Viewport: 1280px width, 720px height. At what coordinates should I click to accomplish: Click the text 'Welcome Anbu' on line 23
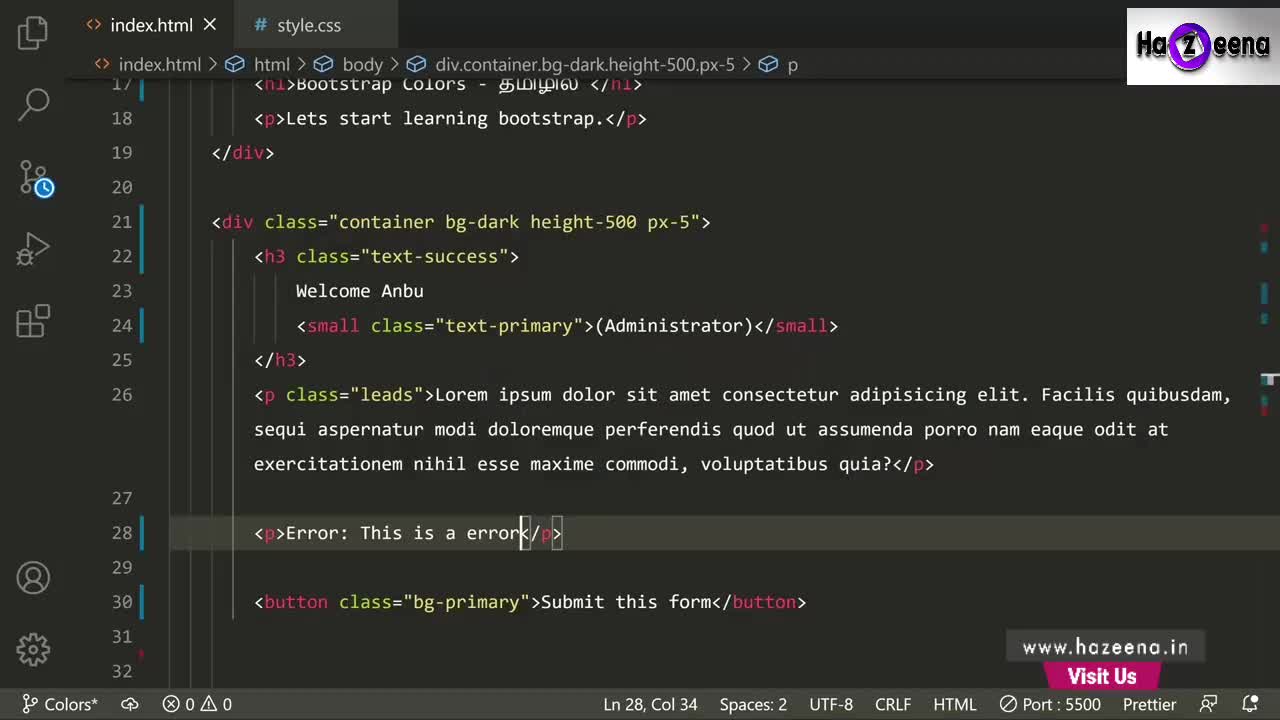(360, 291)
